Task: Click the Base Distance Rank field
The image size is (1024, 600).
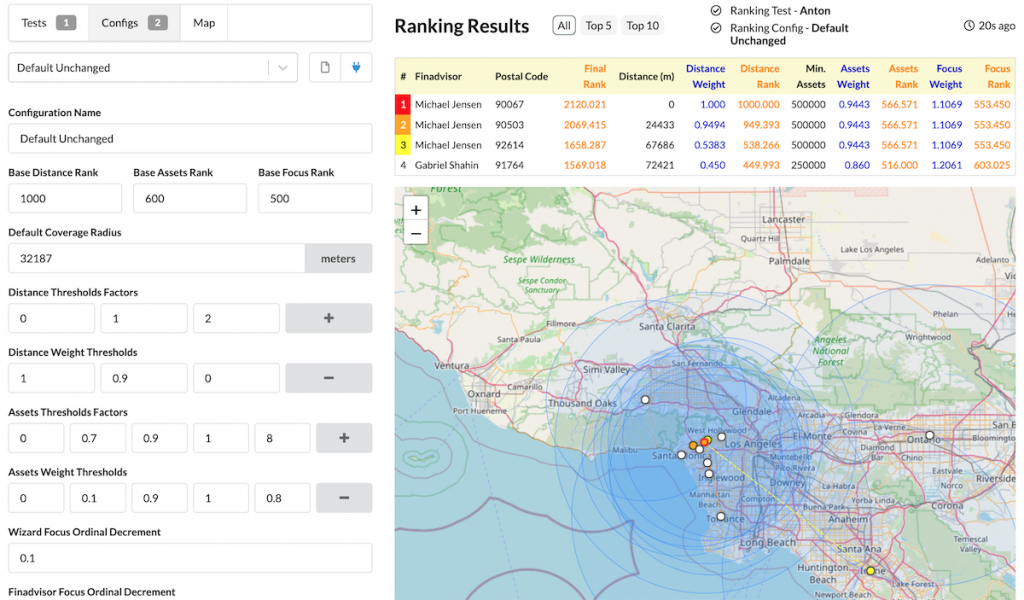Action: [x=65, y=198]
